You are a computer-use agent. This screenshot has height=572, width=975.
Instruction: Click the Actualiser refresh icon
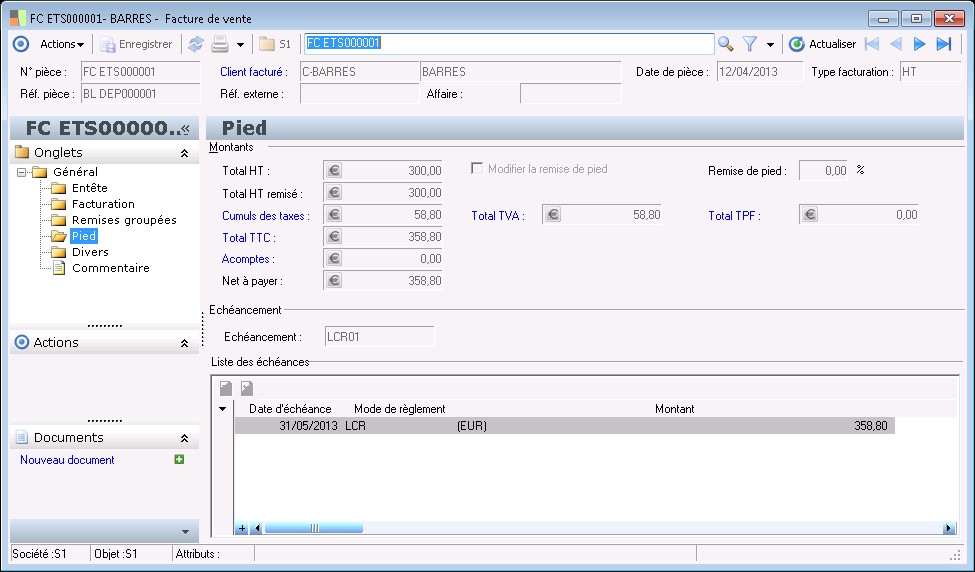point(797,44)
